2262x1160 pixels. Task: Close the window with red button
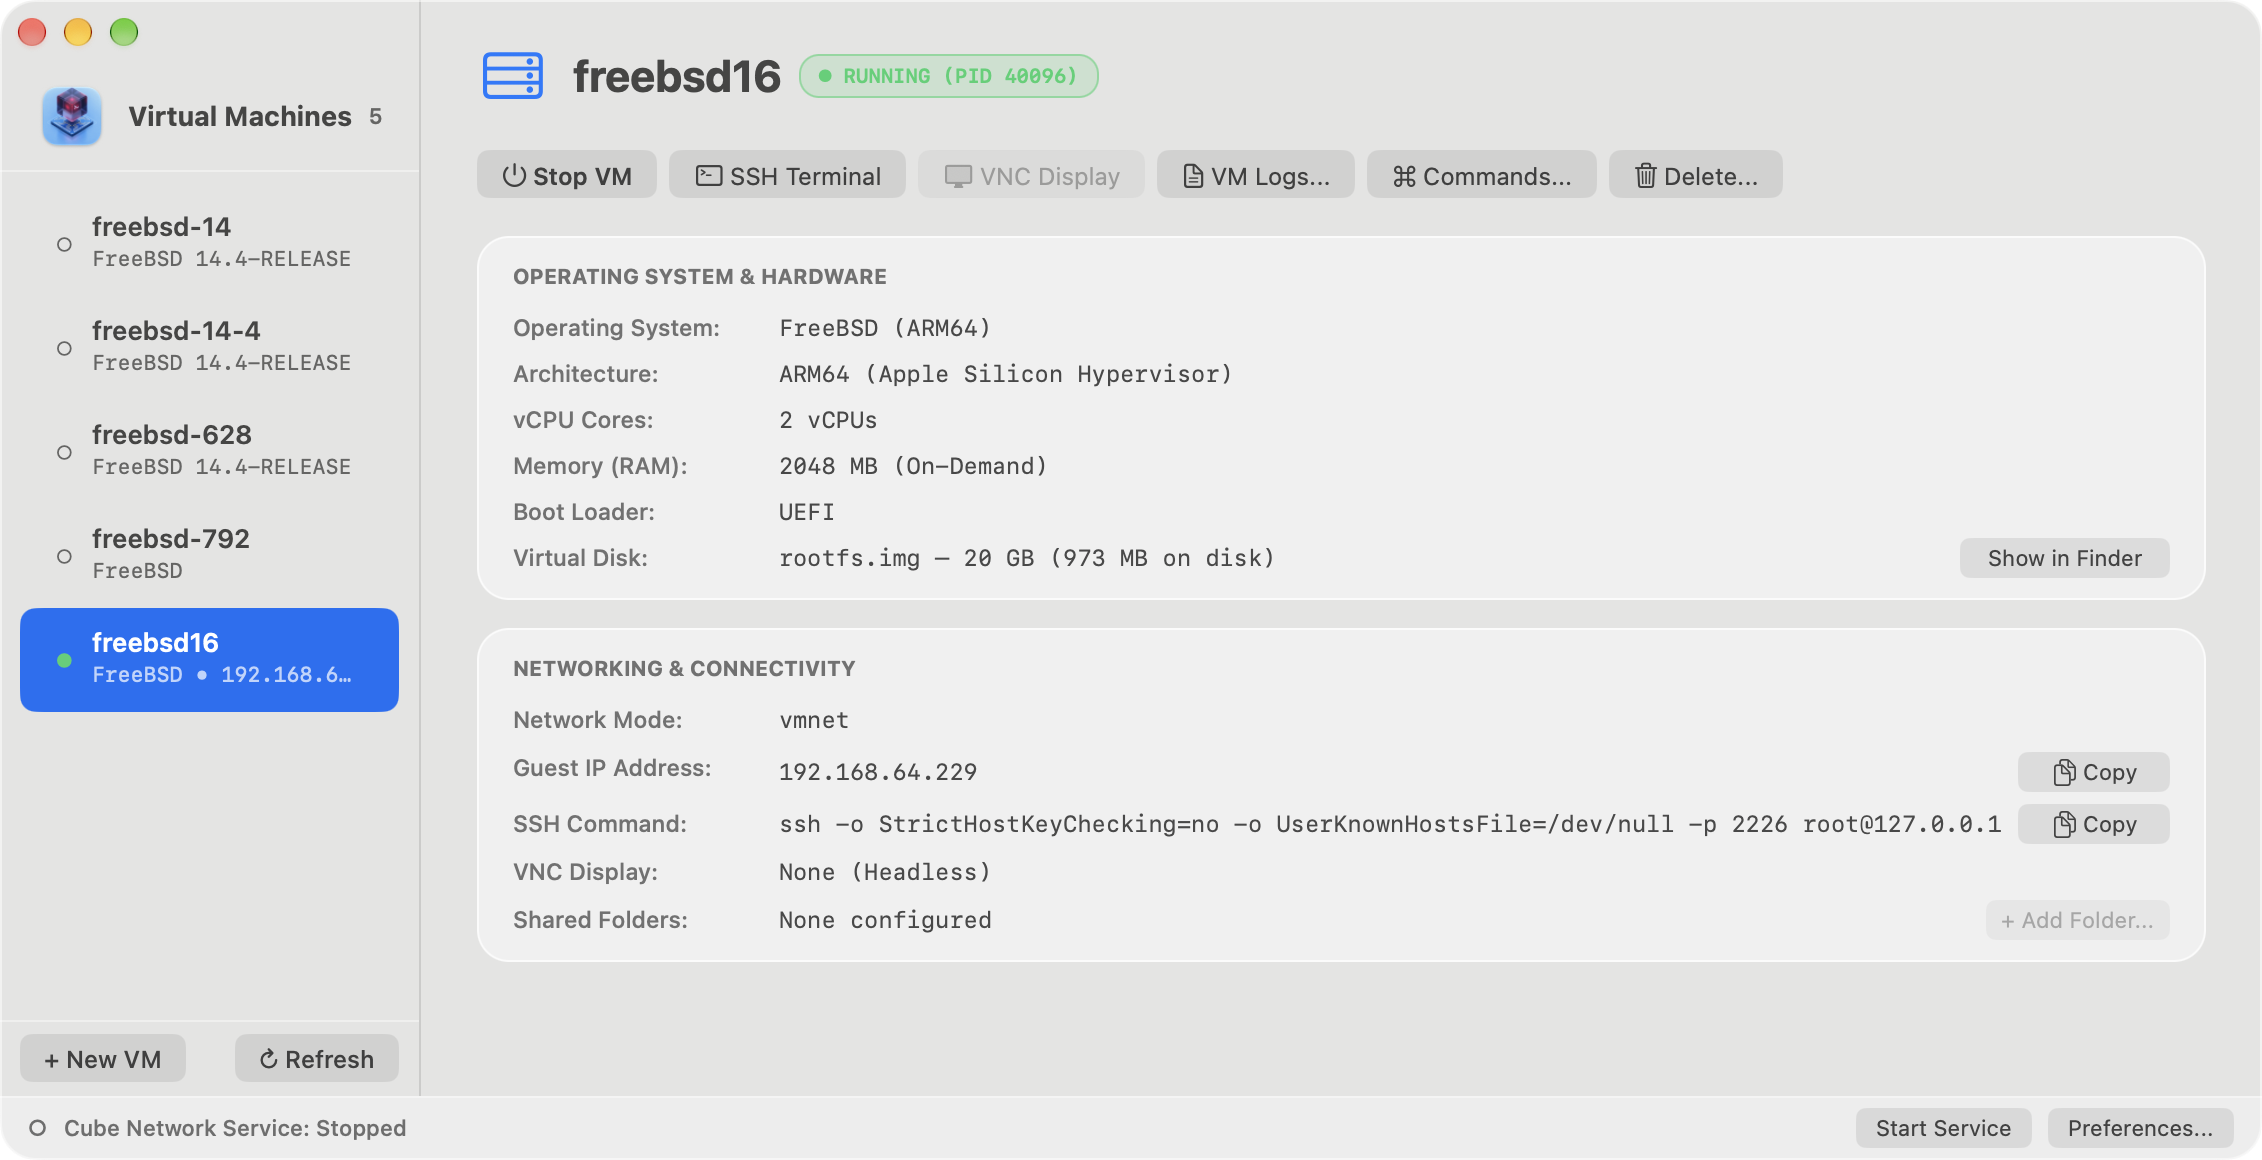(32, 32)
